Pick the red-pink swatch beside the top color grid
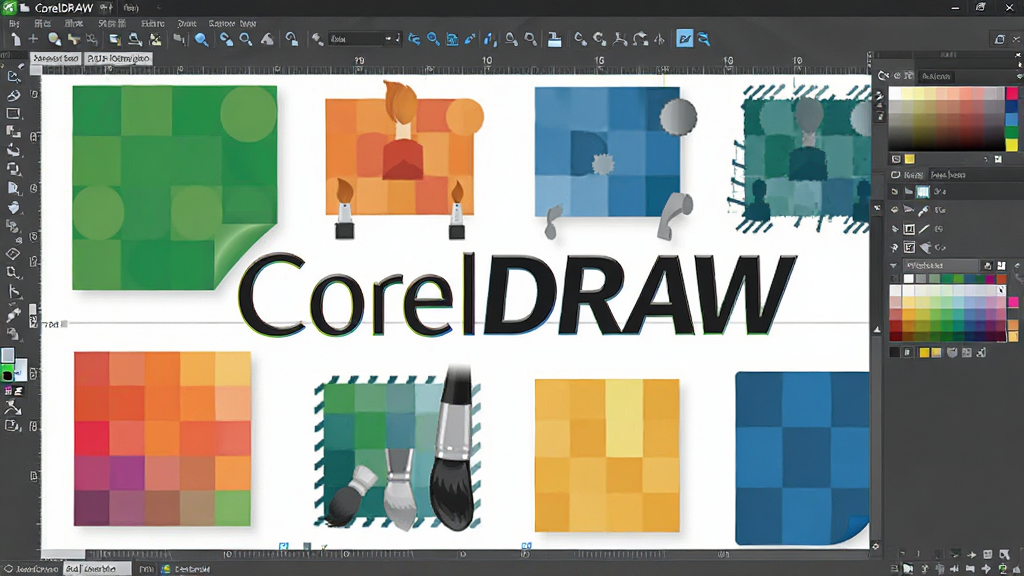Viewport: 1024px width, 576px height. pos(1012,94)
